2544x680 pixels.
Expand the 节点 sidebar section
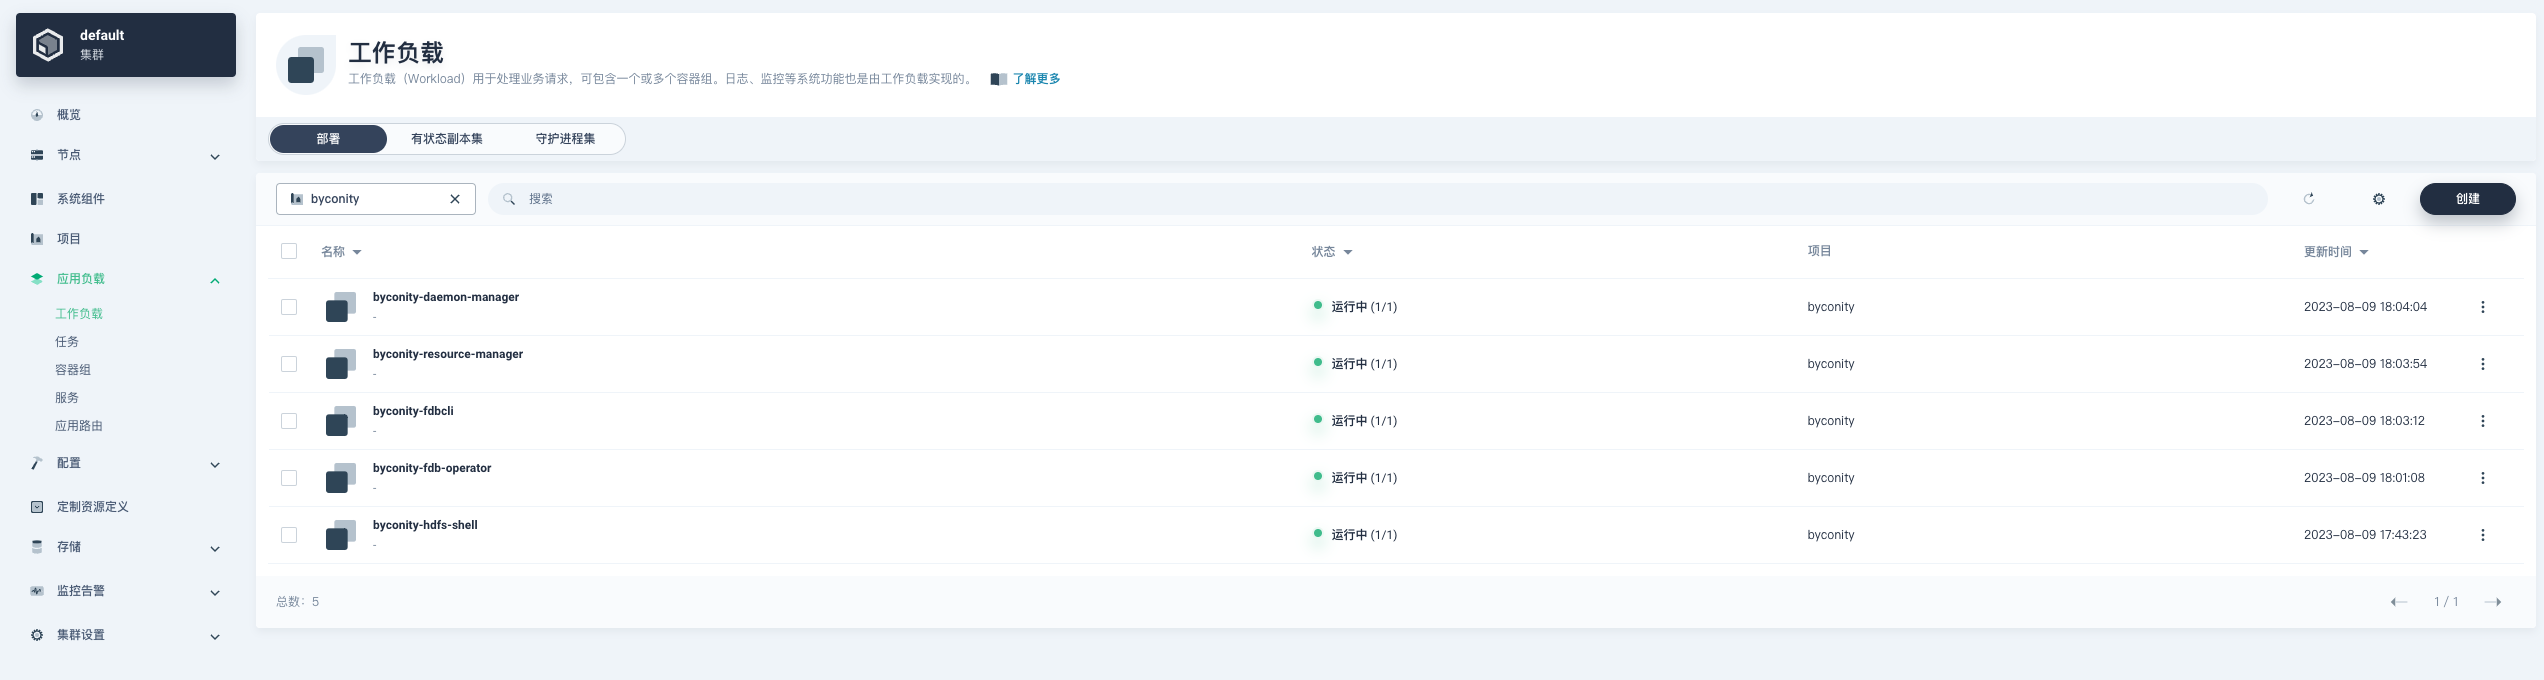coord(214,156)
